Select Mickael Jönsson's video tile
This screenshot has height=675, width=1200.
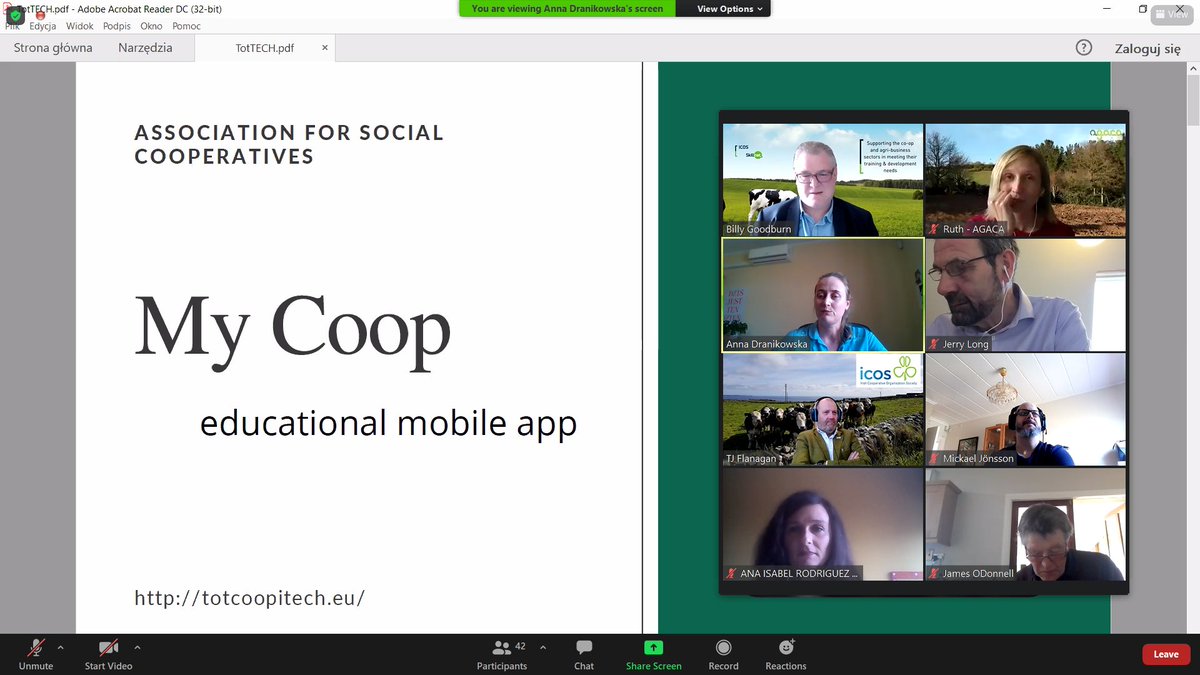1025,410
